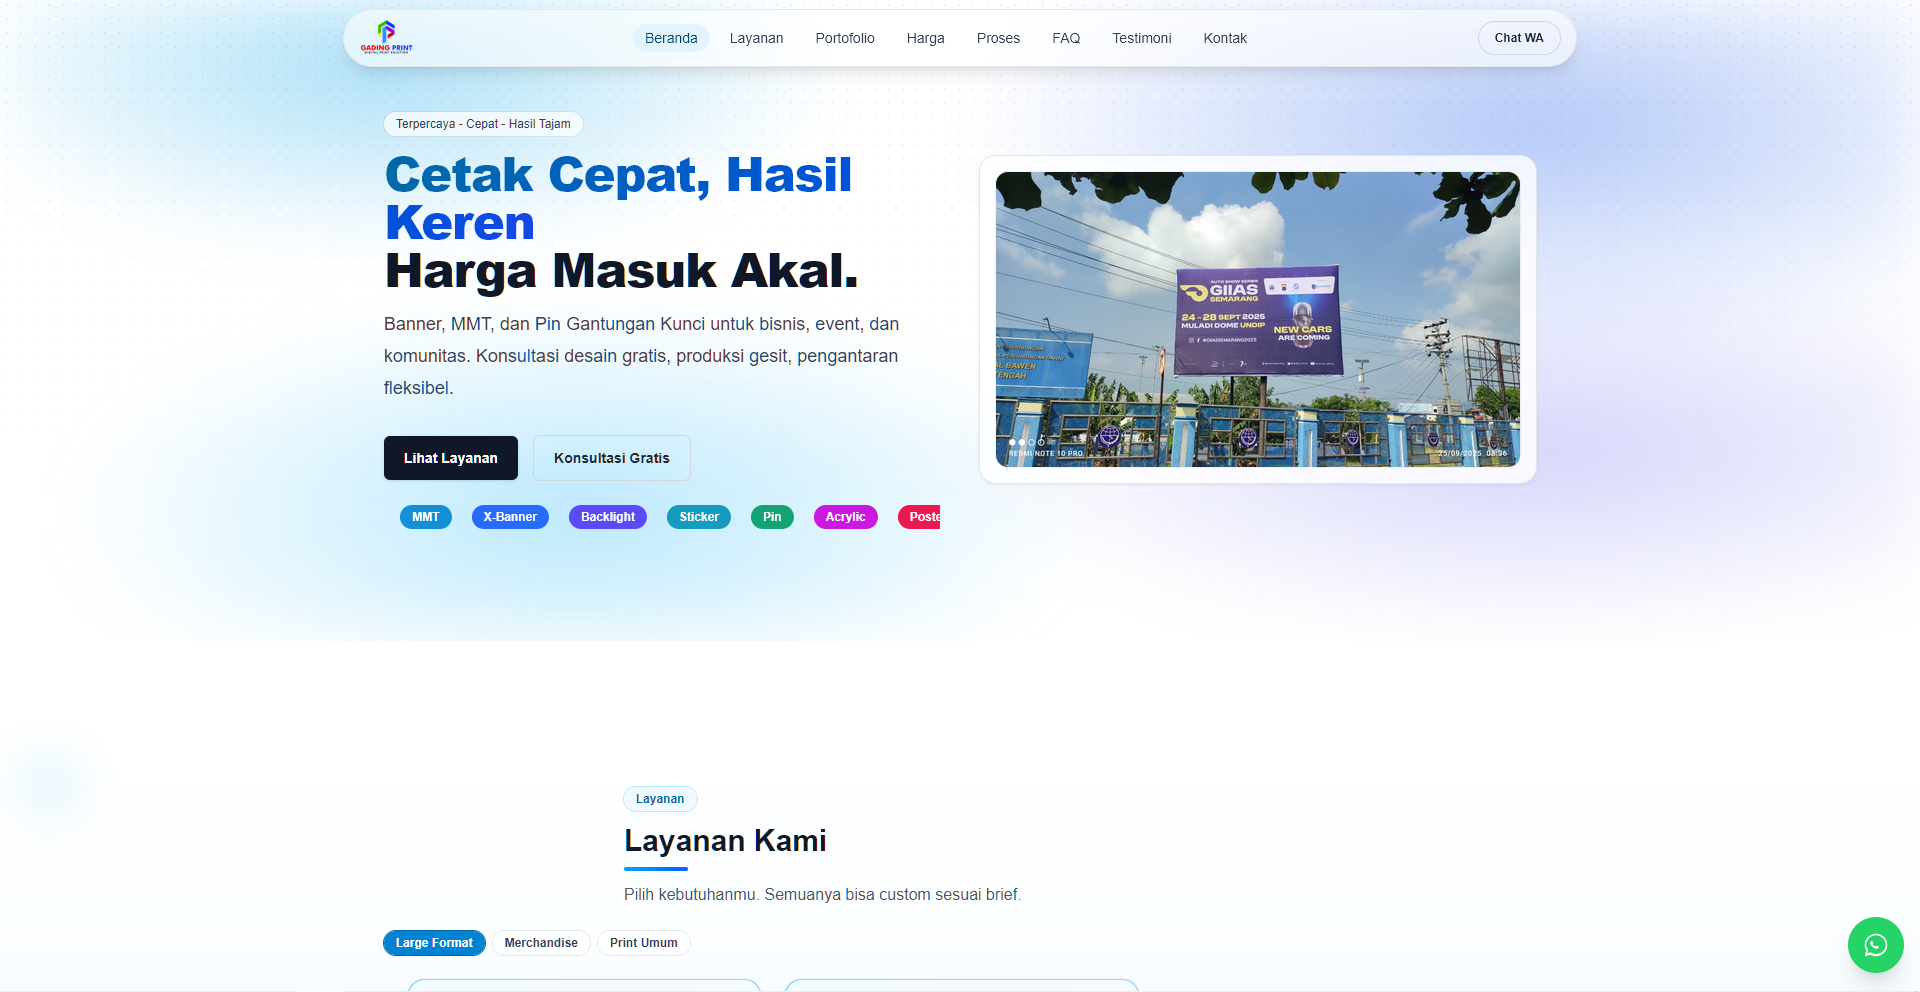Open the floating WhatsApp chat icon
Image resolution: width=1920 pixels, height=992 pixels.
pyautogui.click(x=1875, y=945)
